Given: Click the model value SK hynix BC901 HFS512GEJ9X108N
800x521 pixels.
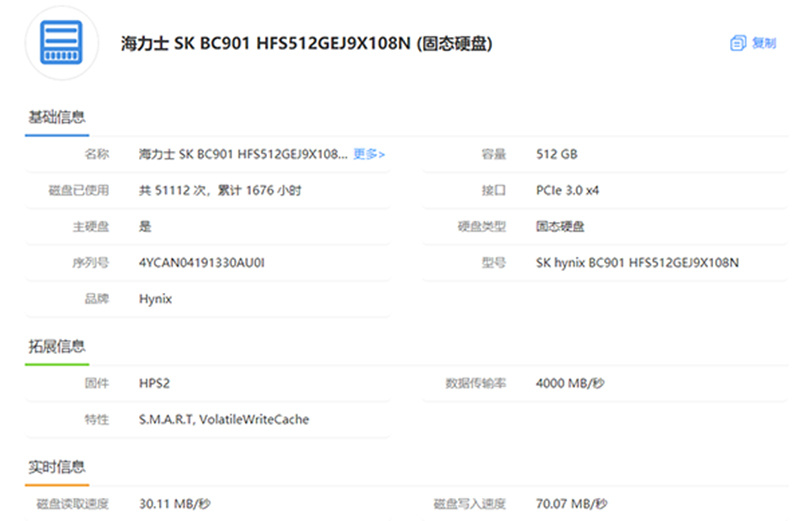Looking at the screenshot, I should tap(637, 263).
